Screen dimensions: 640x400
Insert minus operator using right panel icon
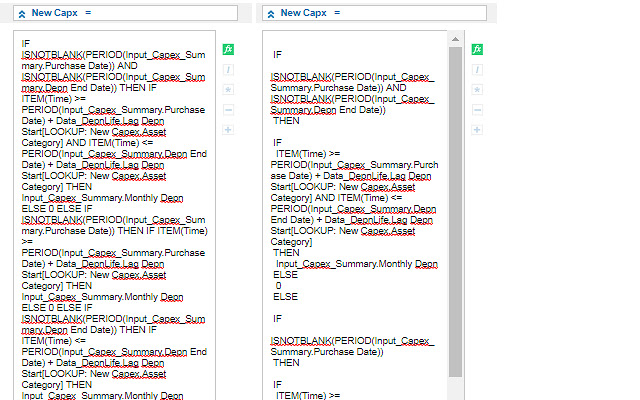[477, 110]
